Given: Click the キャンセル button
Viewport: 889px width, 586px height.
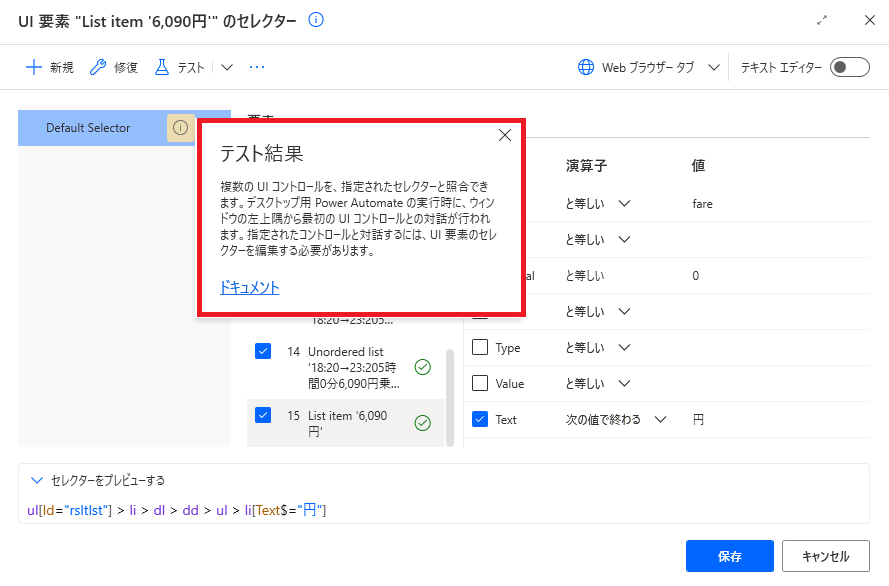Looking at the screenshot, I should (826, 556).
